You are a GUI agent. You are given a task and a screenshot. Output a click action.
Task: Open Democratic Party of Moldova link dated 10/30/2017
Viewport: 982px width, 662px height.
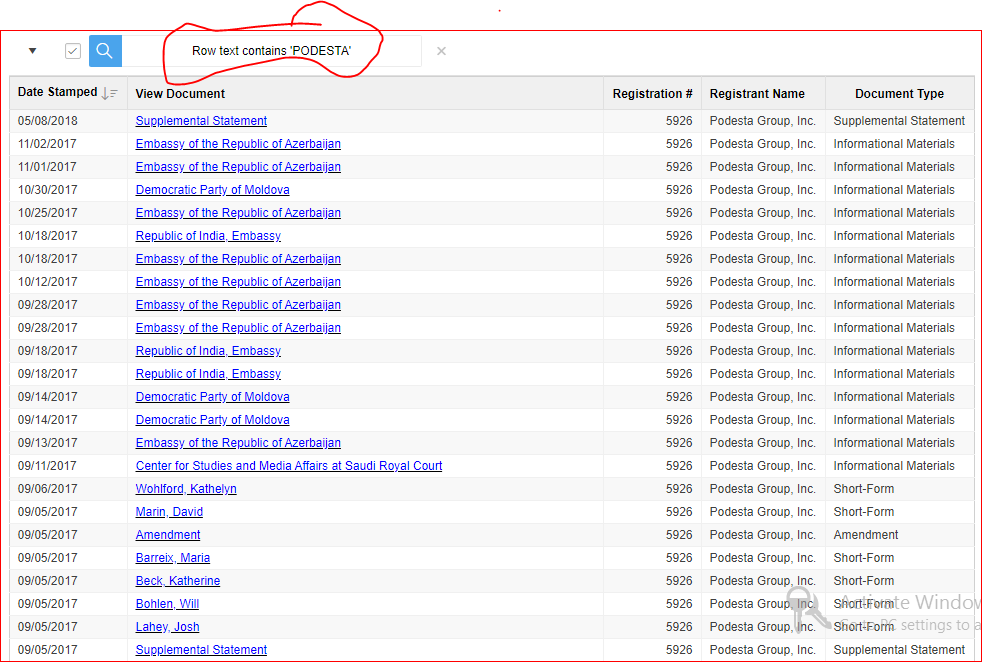click(212, 190)
